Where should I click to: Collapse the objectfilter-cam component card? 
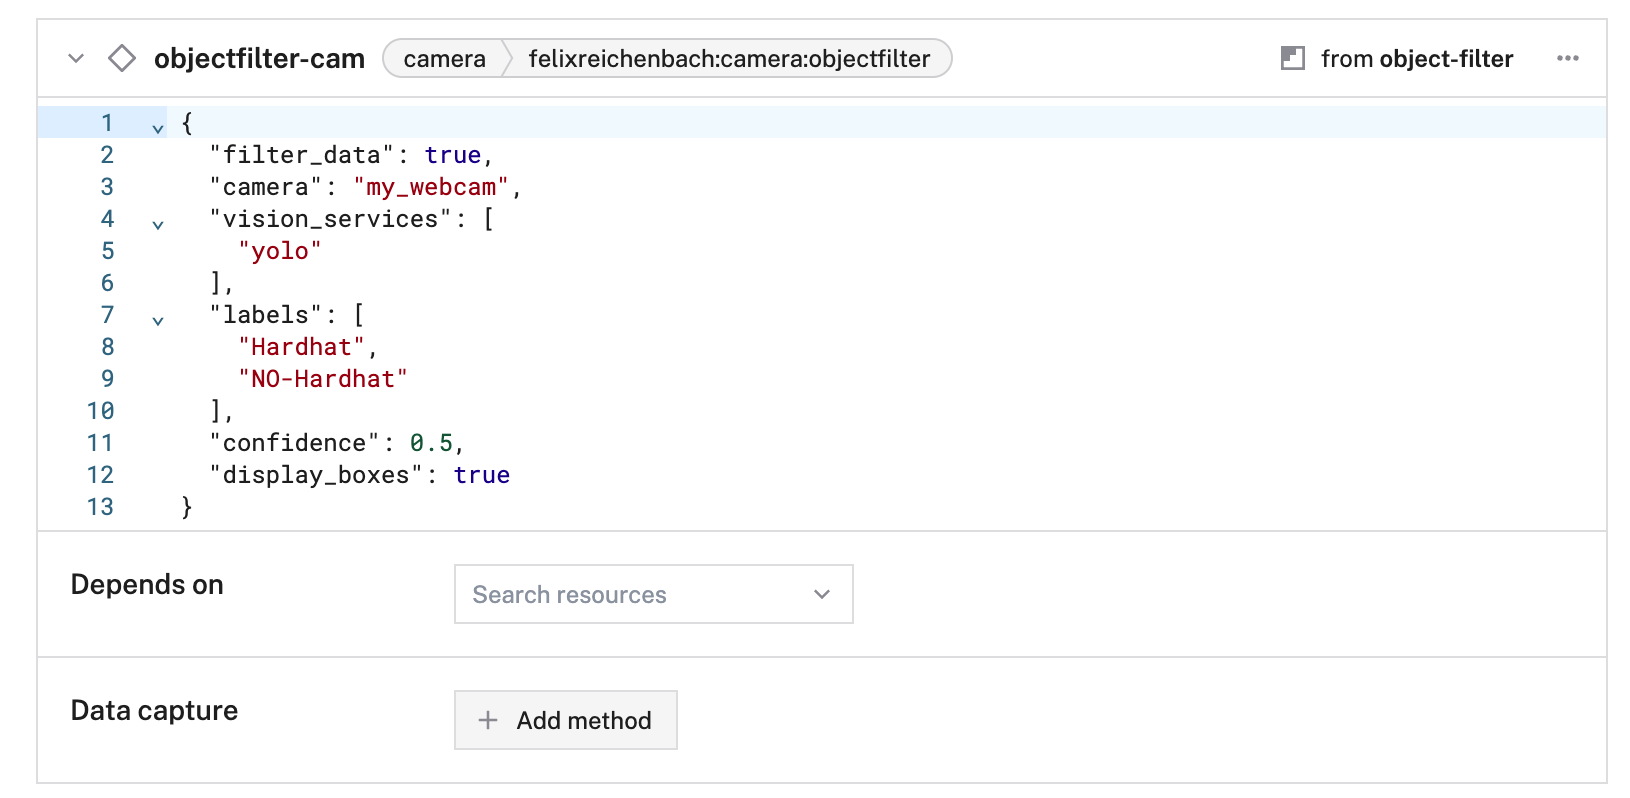pos(76,59)
